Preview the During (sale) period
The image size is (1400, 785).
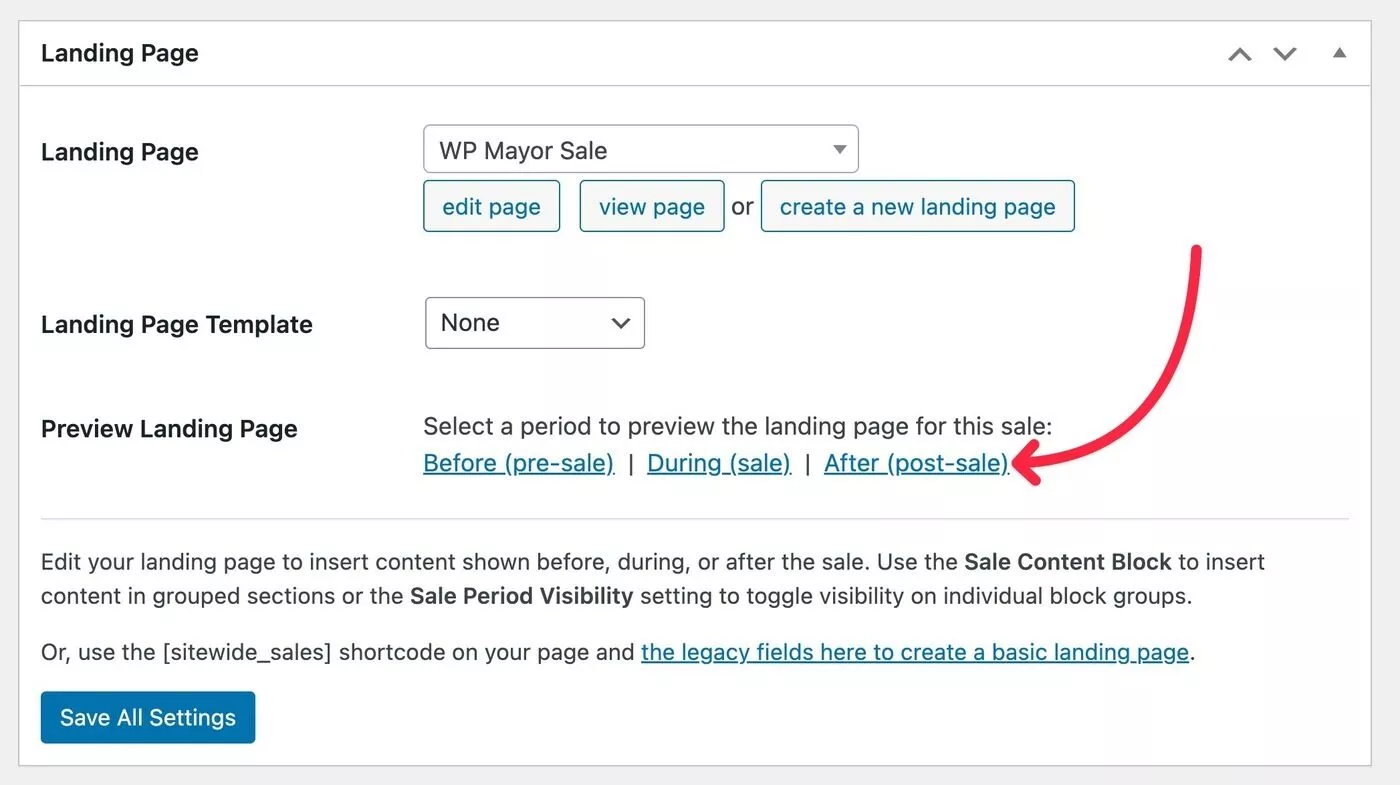click(x=719, y=463)
